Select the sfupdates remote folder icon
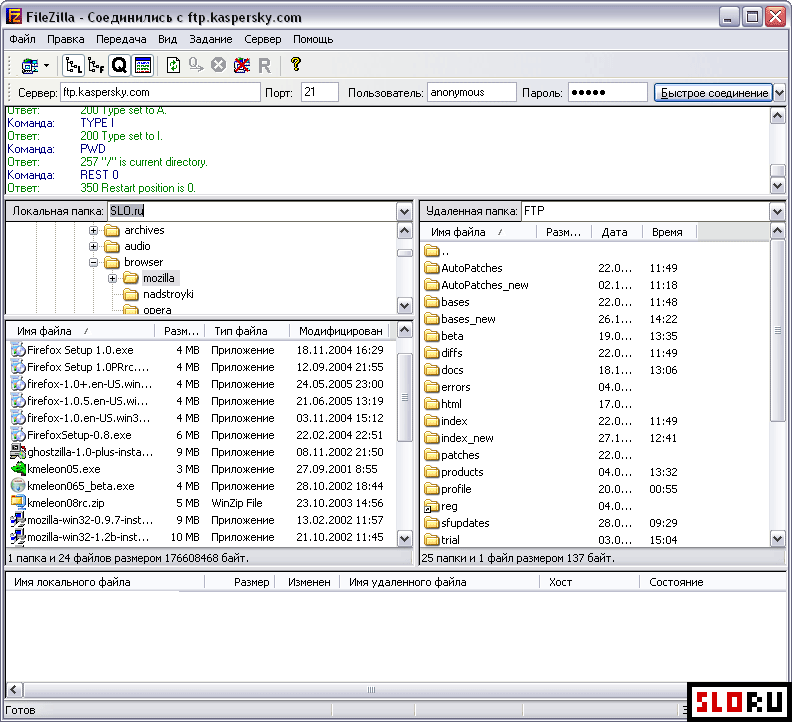This screenshot has width=792, height=722. click(x=432, y=523)
